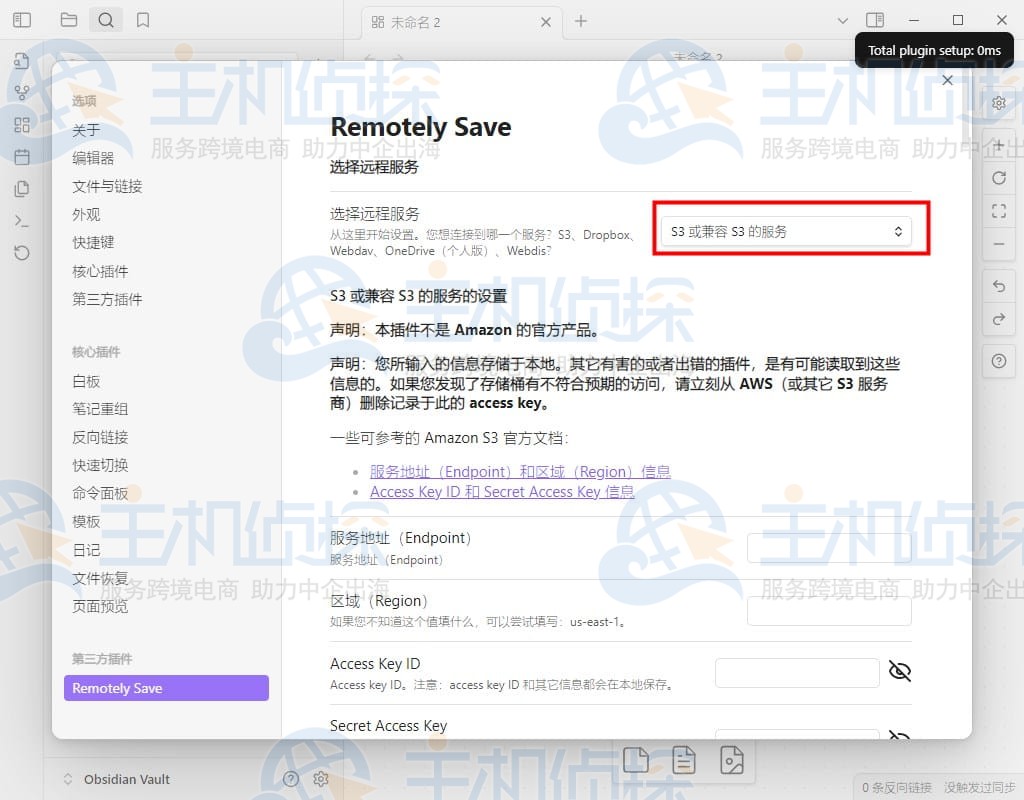
Task: Close the settings dialog
Action: [948, 80]
